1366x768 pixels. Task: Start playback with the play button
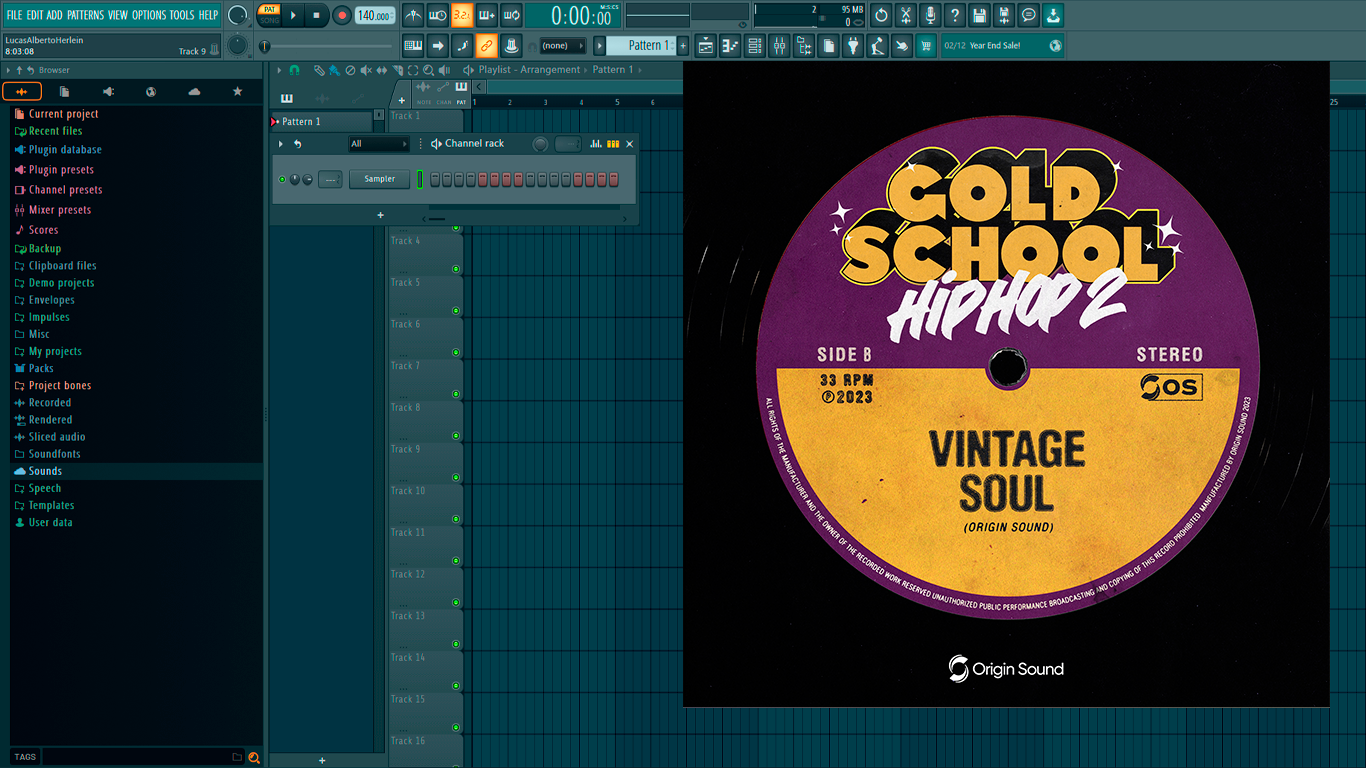click(x=293, y=15)
